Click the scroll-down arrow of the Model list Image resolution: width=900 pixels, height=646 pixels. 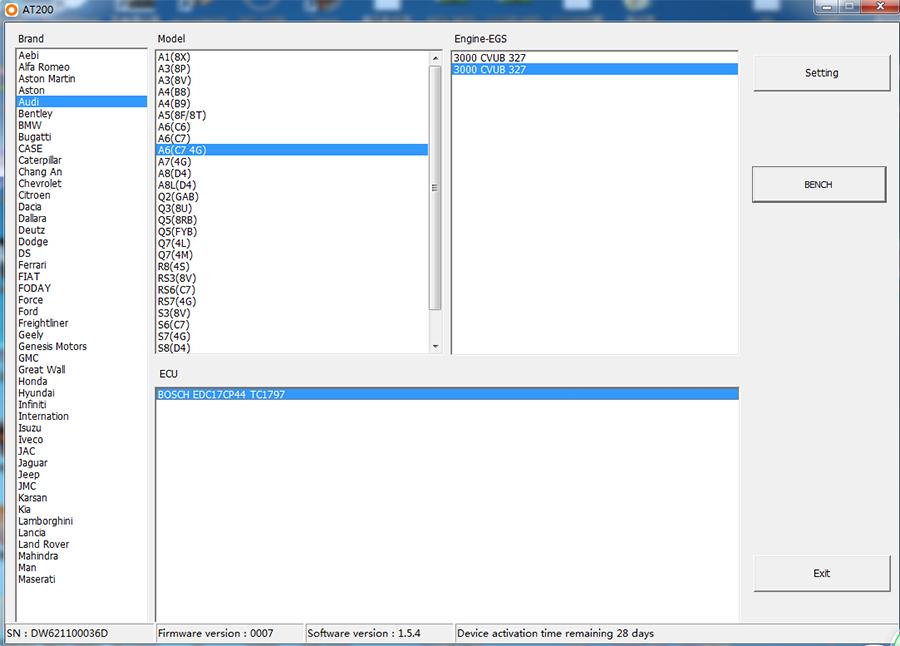pos(434,345)
